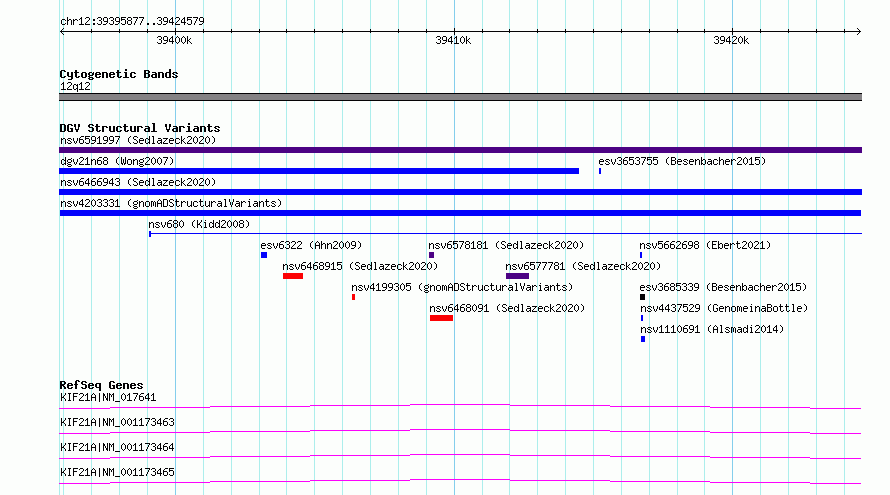Click the small nsv4437529 blue marker

(642, 318)
